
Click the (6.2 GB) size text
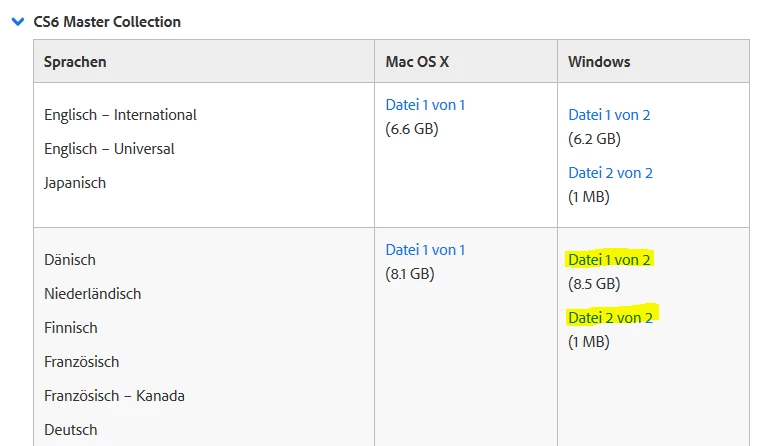tap(595, 139)
